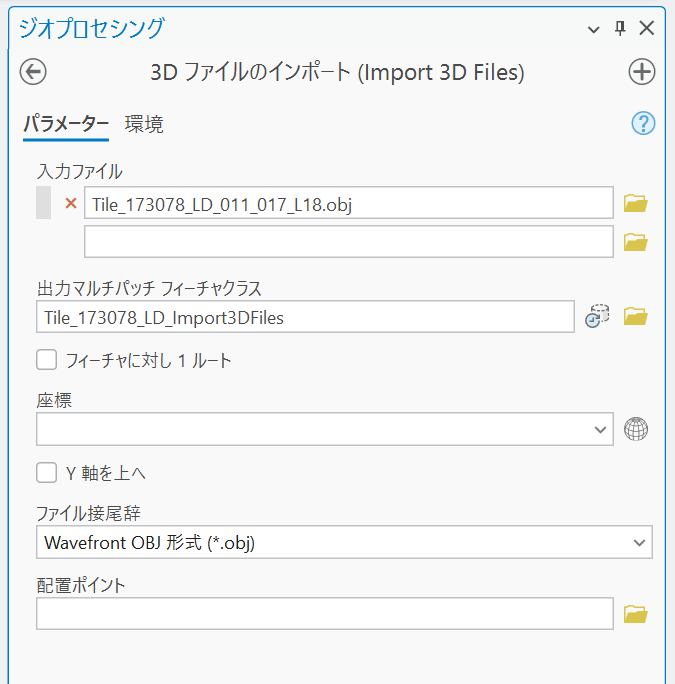This screenshot has width=675, height=684.
Task: Click the empty second input file field
Action: coord(348,242)
